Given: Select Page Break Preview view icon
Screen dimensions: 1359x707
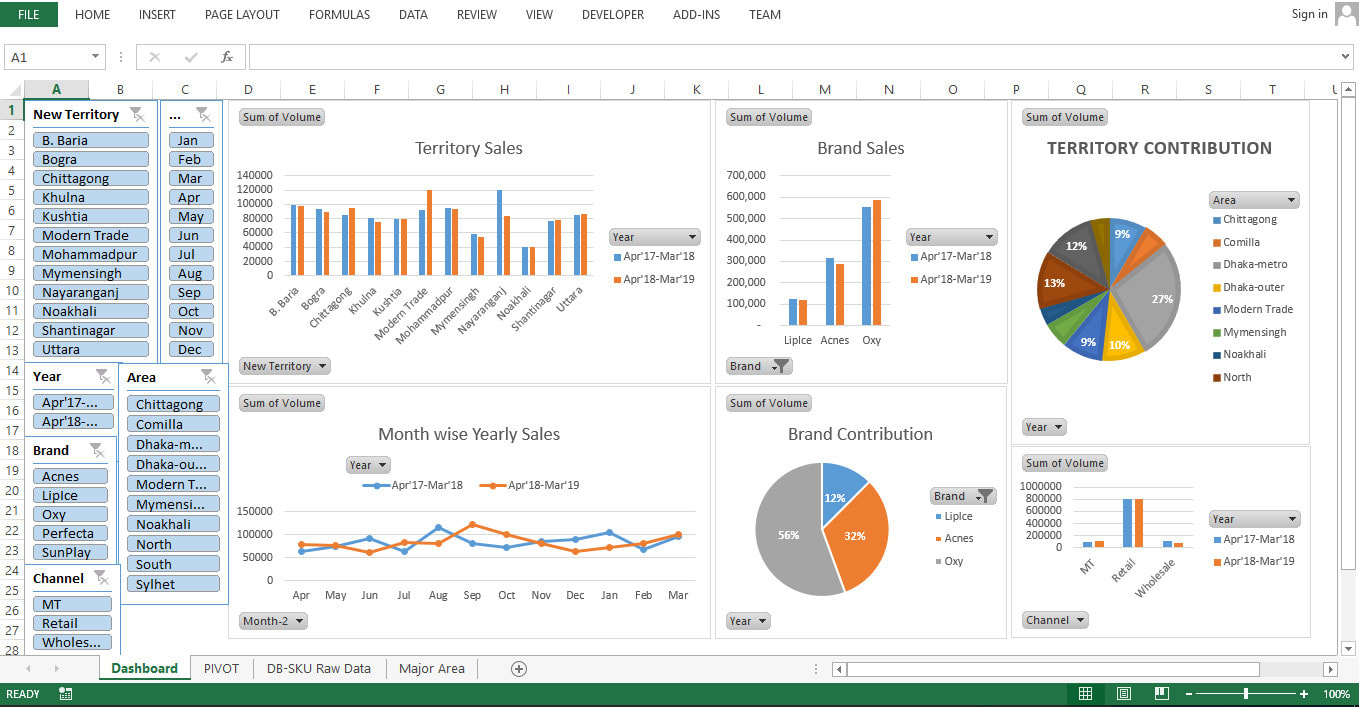Looking at the screenshot, I should [1161, 694].
